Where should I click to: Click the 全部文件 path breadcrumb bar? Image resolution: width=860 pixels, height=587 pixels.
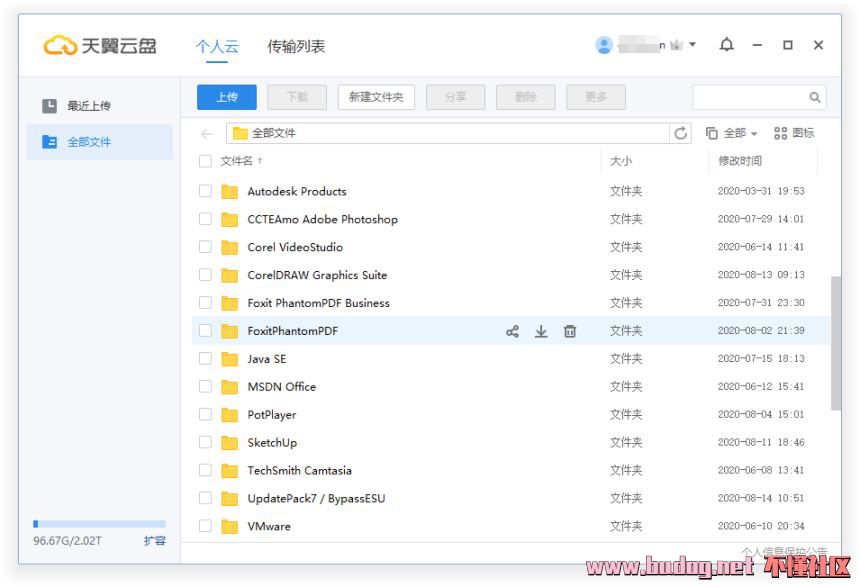coord(448,133)
